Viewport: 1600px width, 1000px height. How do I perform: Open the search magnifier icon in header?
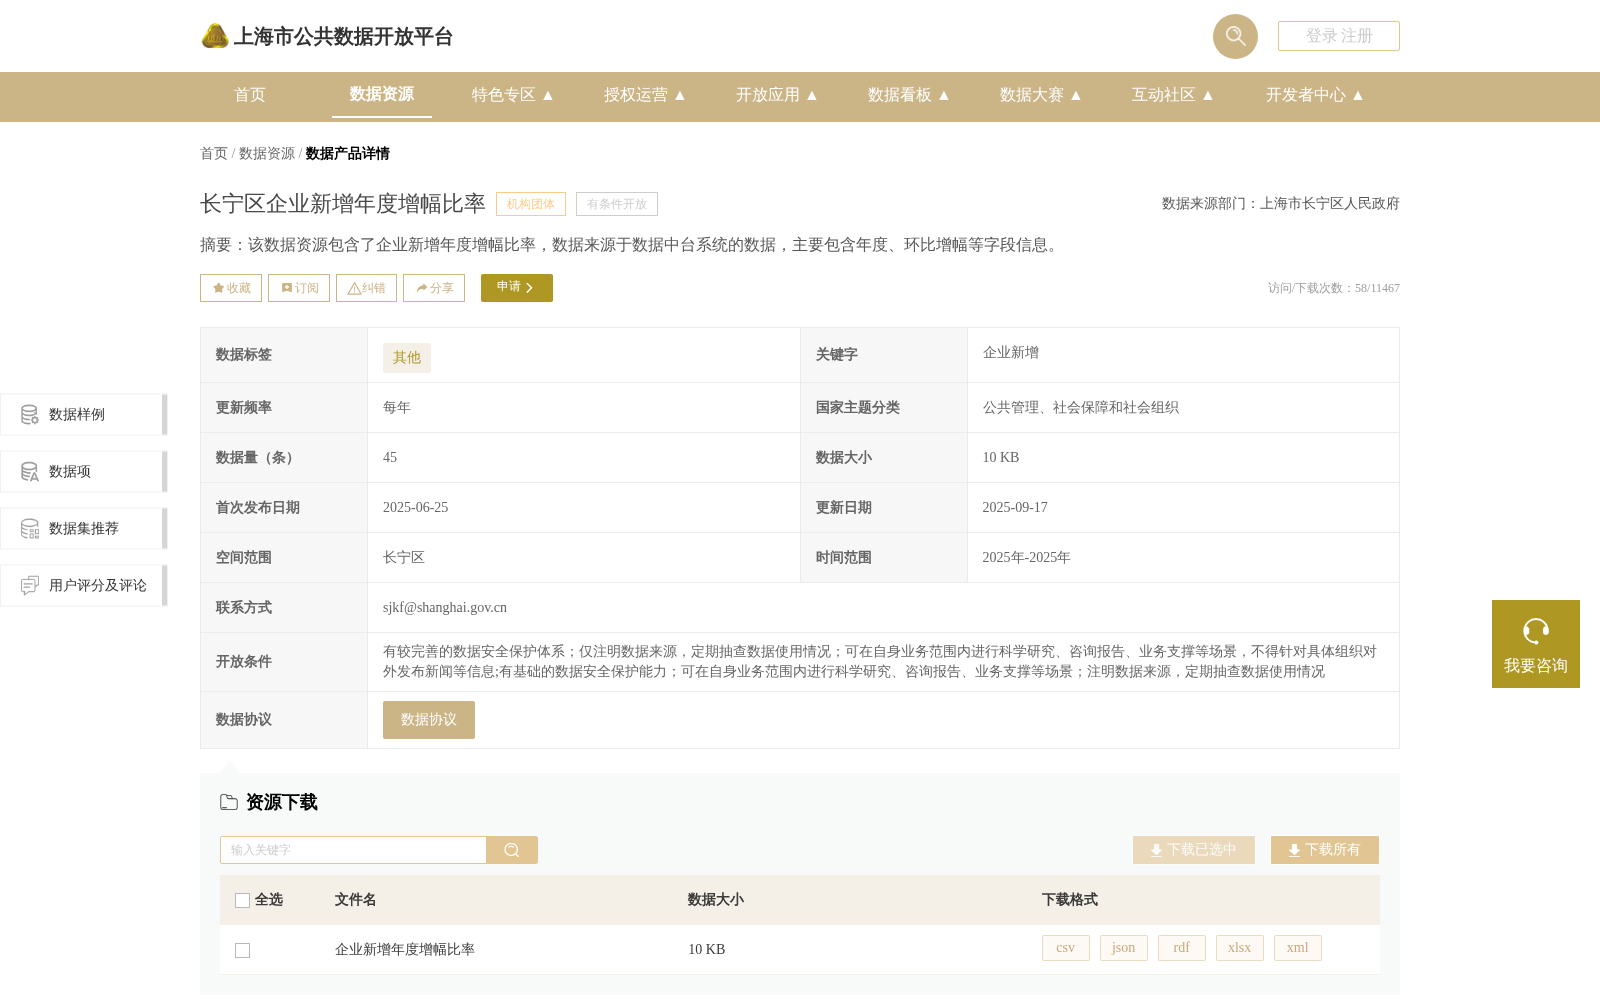(1235, 36)
